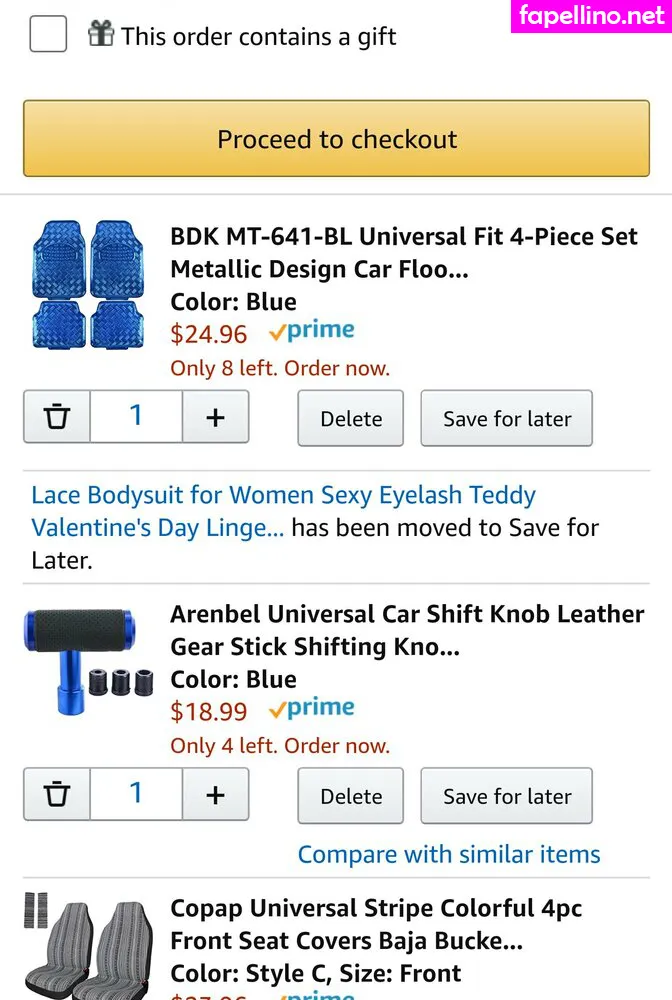Check the 'This order contains a gift' checkbox
Screen dimensions: 672x1000
(48, 35)
